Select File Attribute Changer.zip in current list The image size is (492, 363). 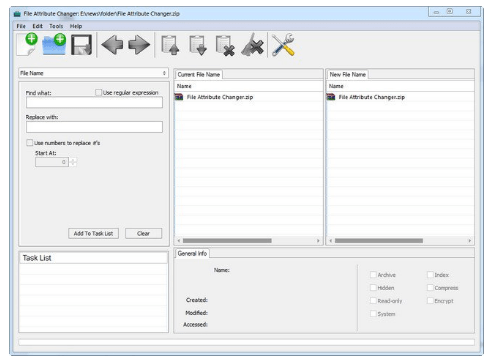(x=220, y=97)
